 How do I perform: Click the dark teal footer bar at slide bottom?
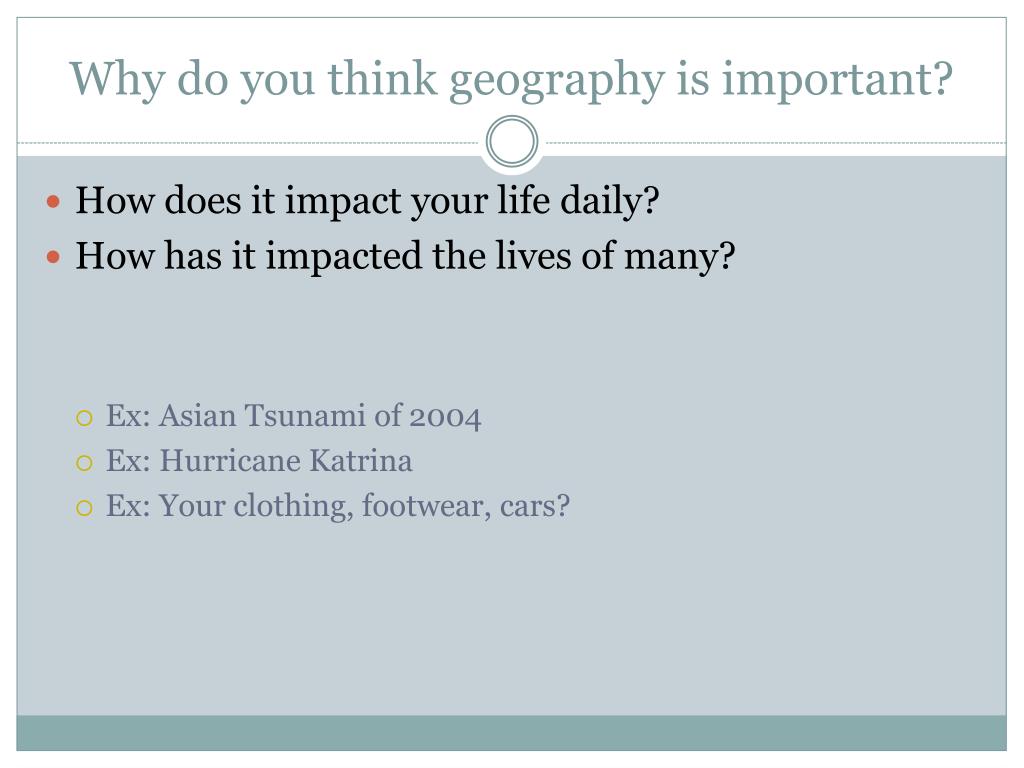511,733
